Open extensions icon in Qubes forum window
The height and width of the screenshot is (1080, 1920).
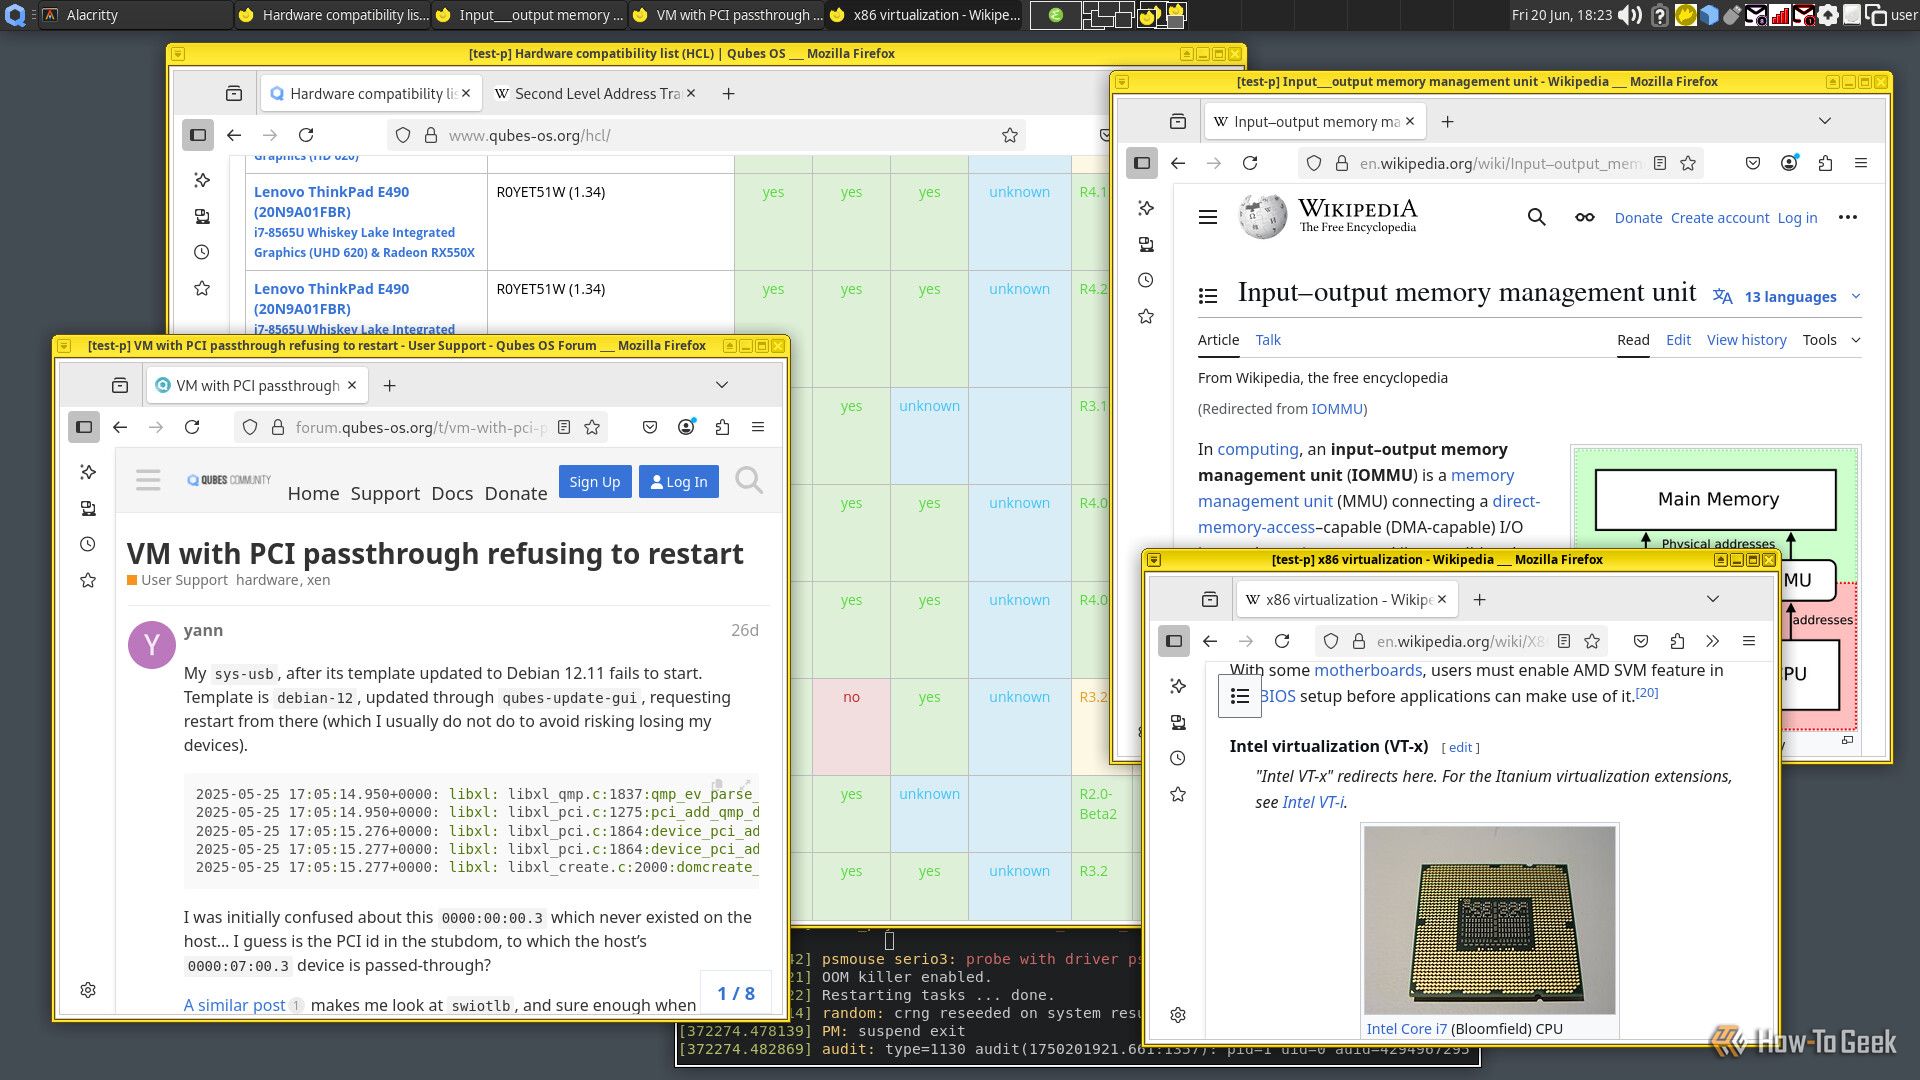pos(722,427)
